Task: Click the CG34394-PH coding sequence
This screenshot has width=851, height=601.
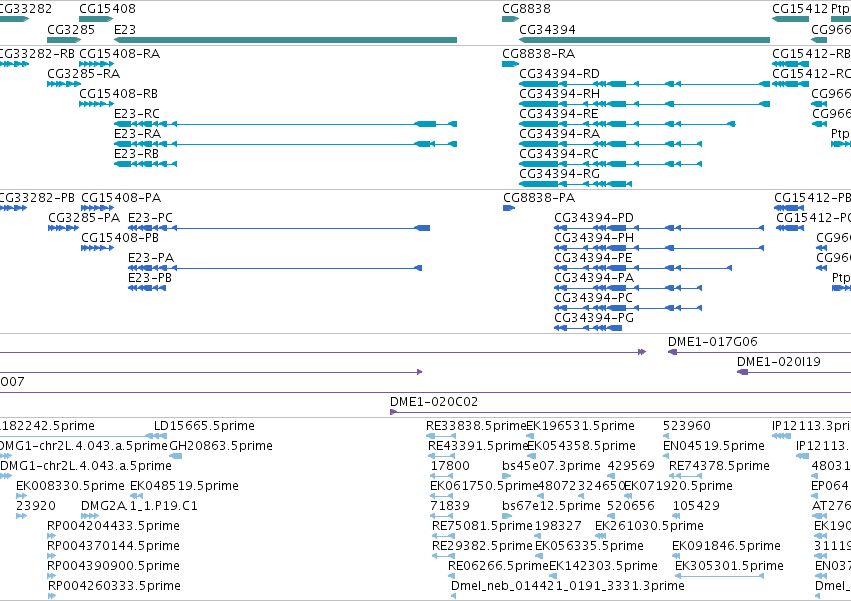Action: pos(659,248)
